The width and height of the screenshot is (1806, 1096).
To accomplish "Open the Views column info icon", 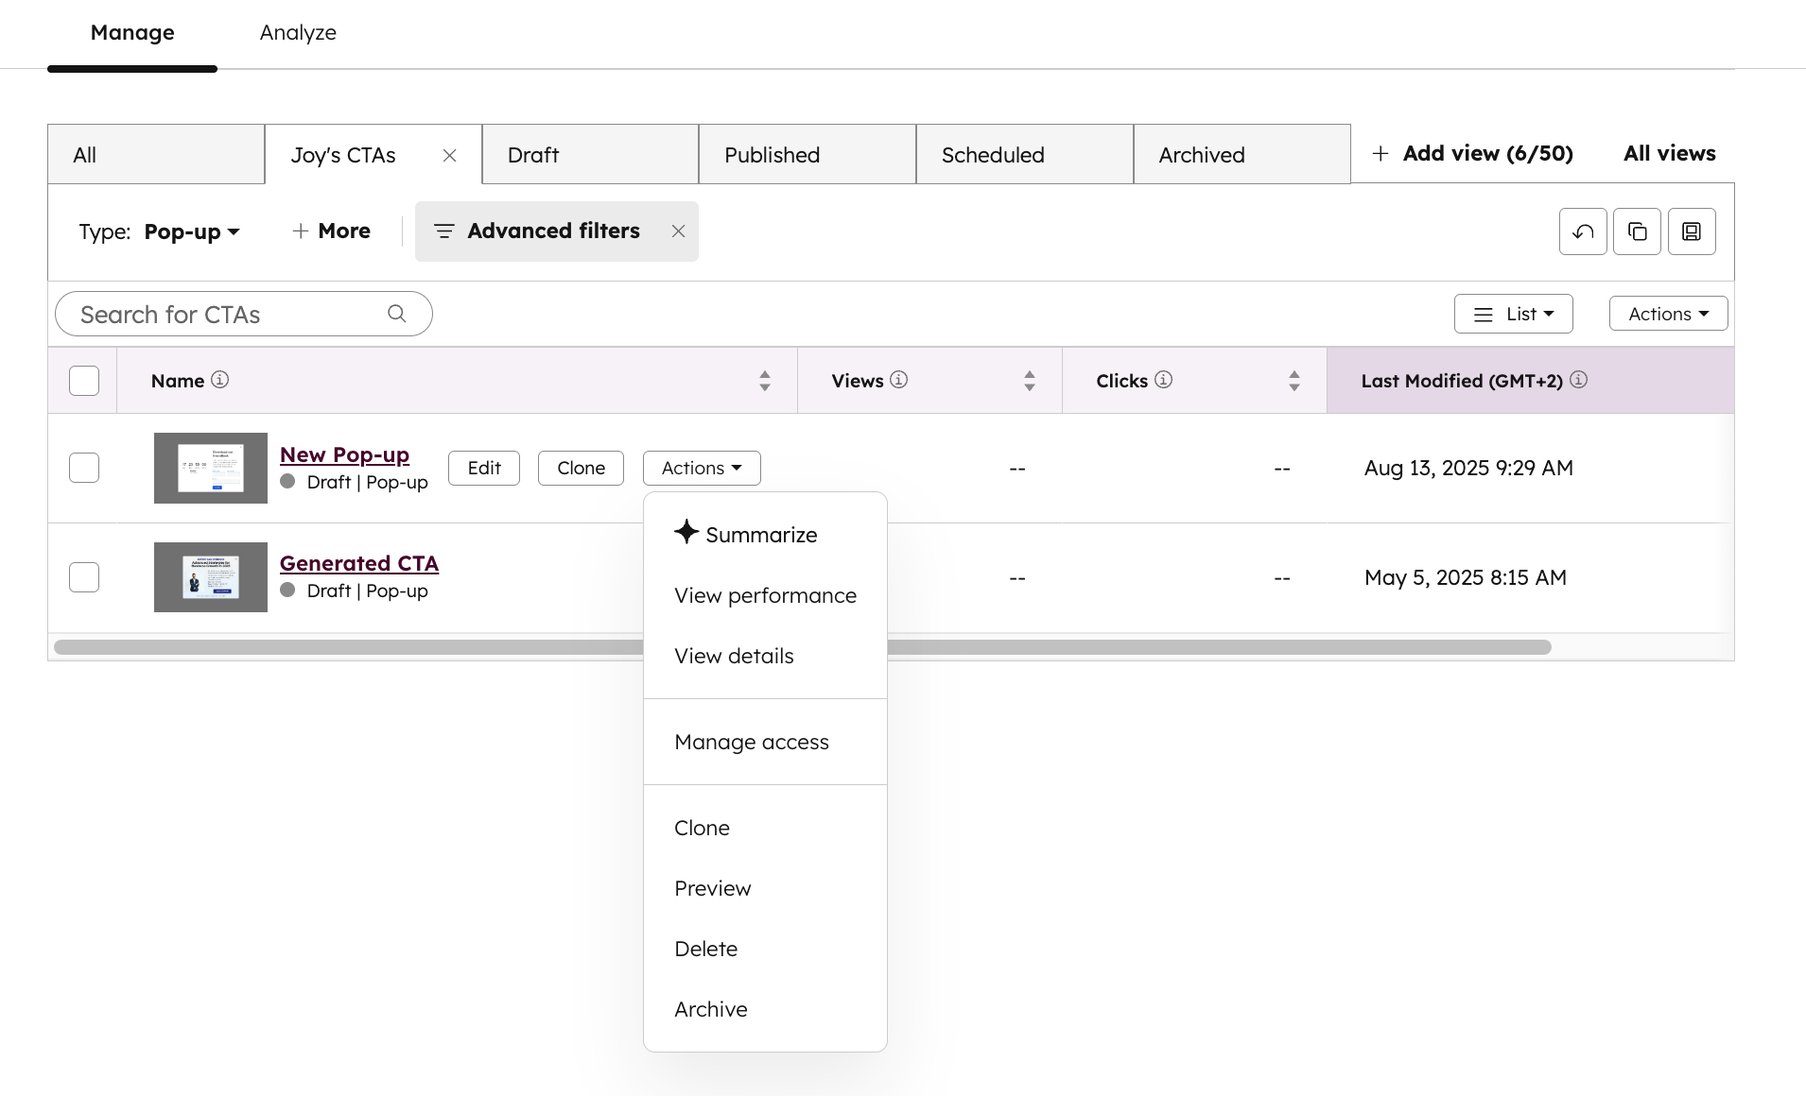I will click(898, 380).
